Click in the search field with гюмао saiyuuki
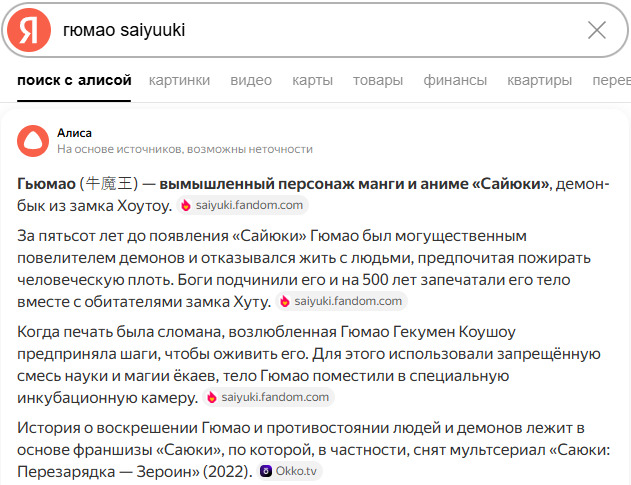631x485 pixels. (300, 30)
